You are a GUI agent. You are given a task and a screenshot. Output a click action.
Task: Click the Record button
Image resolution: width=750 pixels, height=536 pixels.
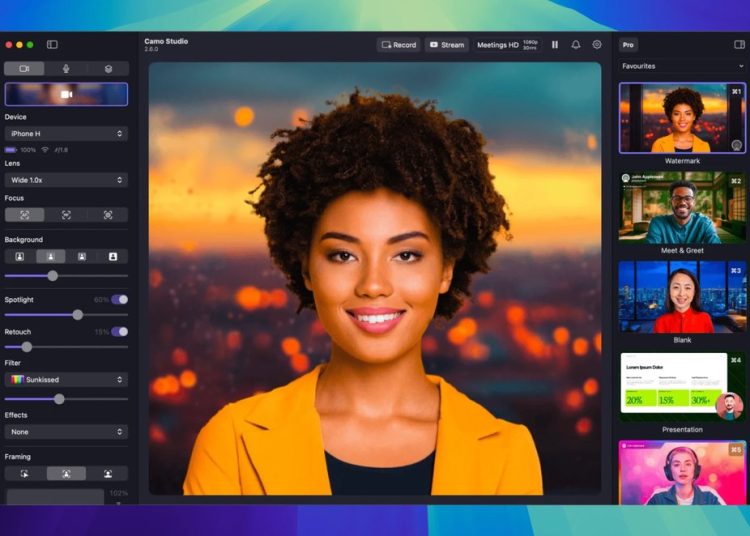tap(398, 45)
